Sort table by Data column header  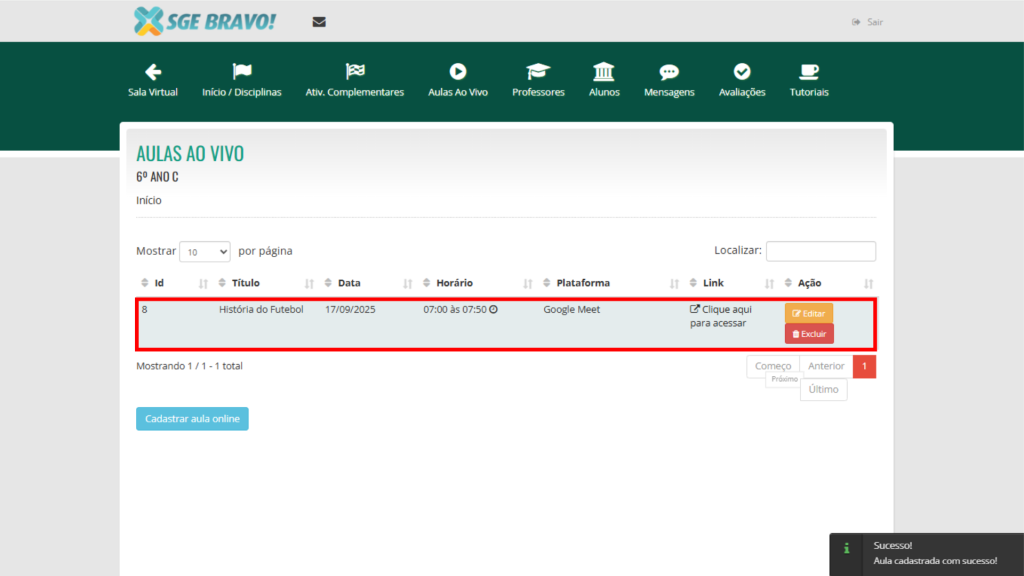[349, 283]
